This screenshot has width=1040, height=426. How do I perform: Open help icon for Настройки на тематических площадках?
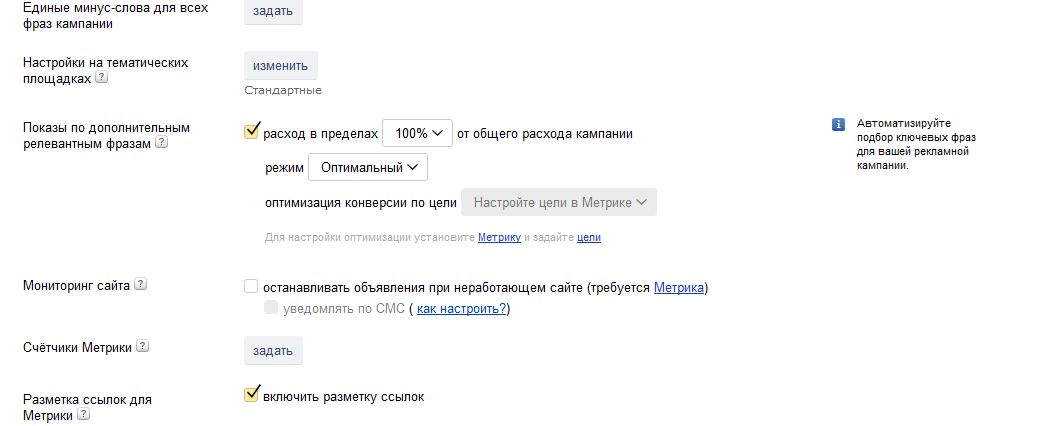click(x=102, y=78)
